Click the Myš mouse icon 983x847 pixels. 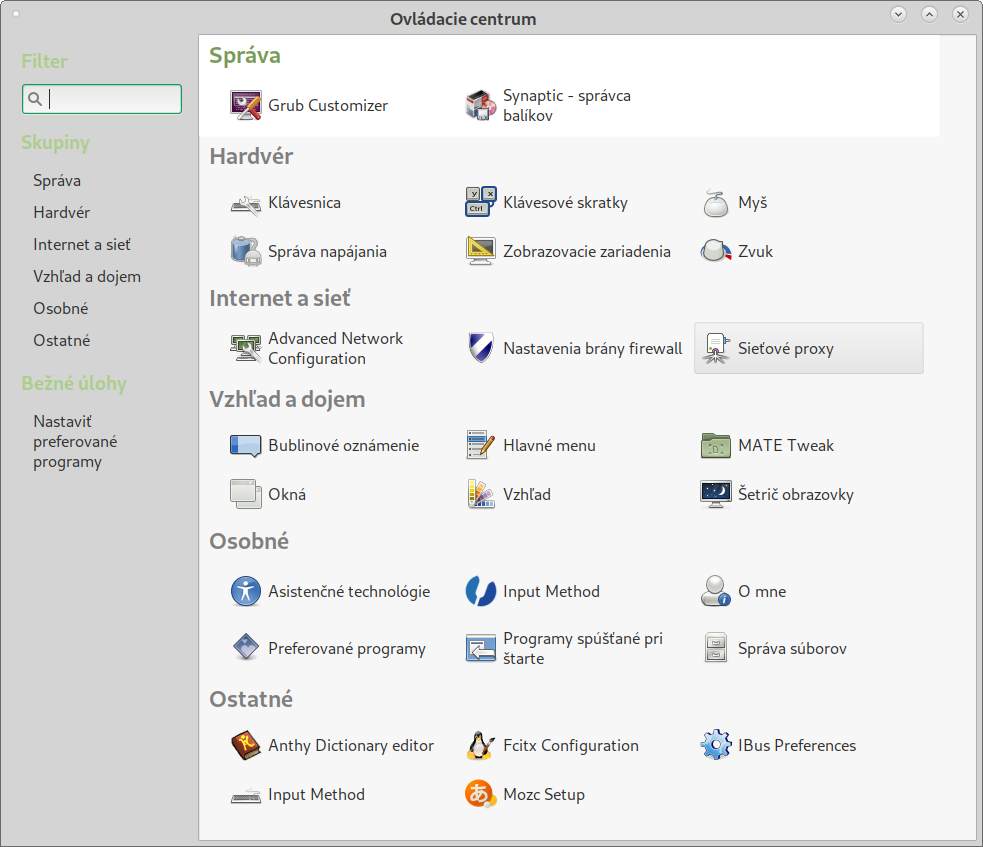pyautogui.click(x=716, y=203)
